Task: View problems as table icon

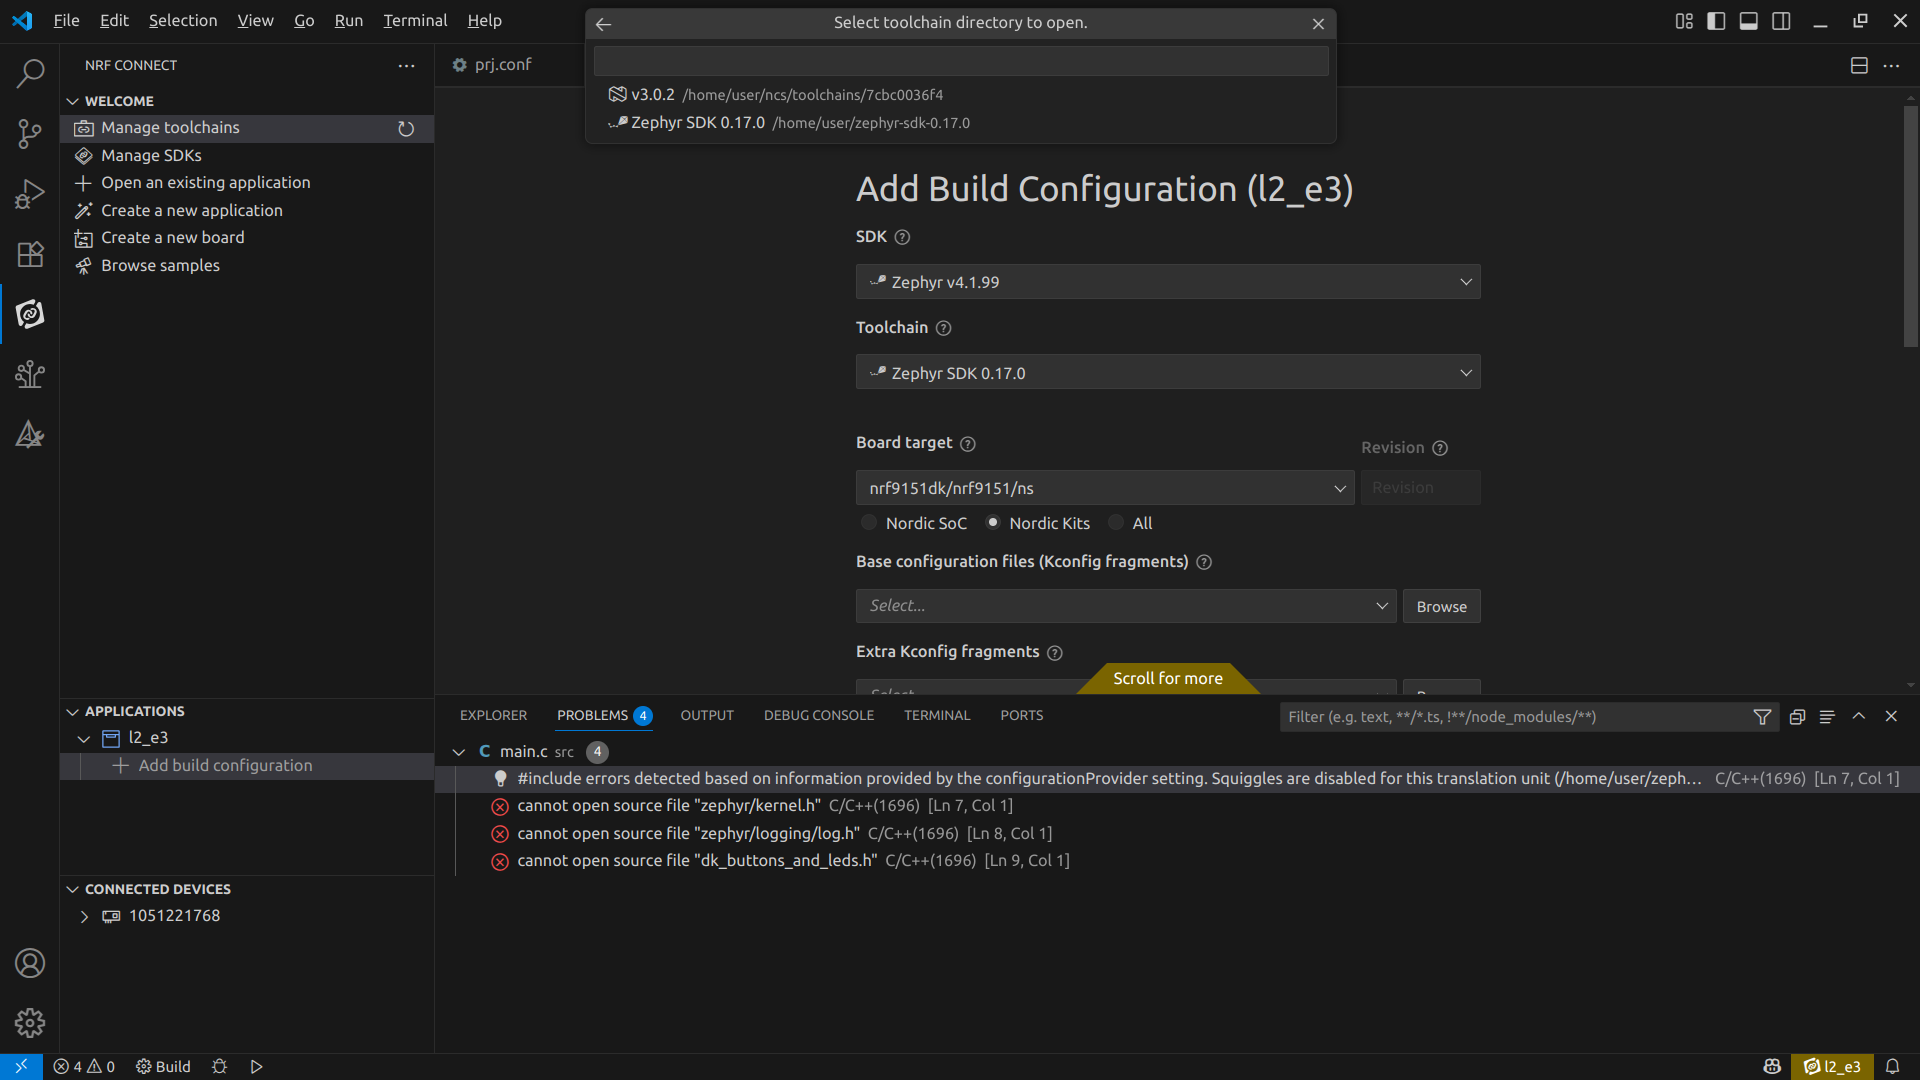Action: pyautogui.click(x=1827, y=717)
